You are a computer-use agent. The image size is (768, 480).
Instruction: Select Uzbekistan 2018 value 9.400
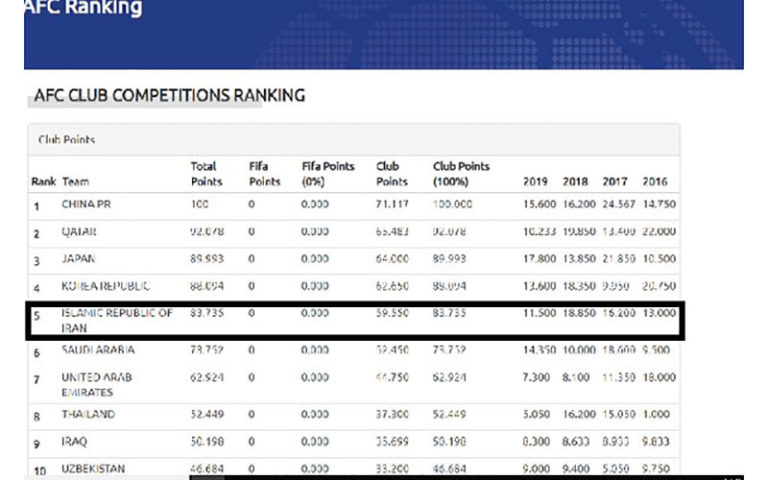(x=576, y=469)
